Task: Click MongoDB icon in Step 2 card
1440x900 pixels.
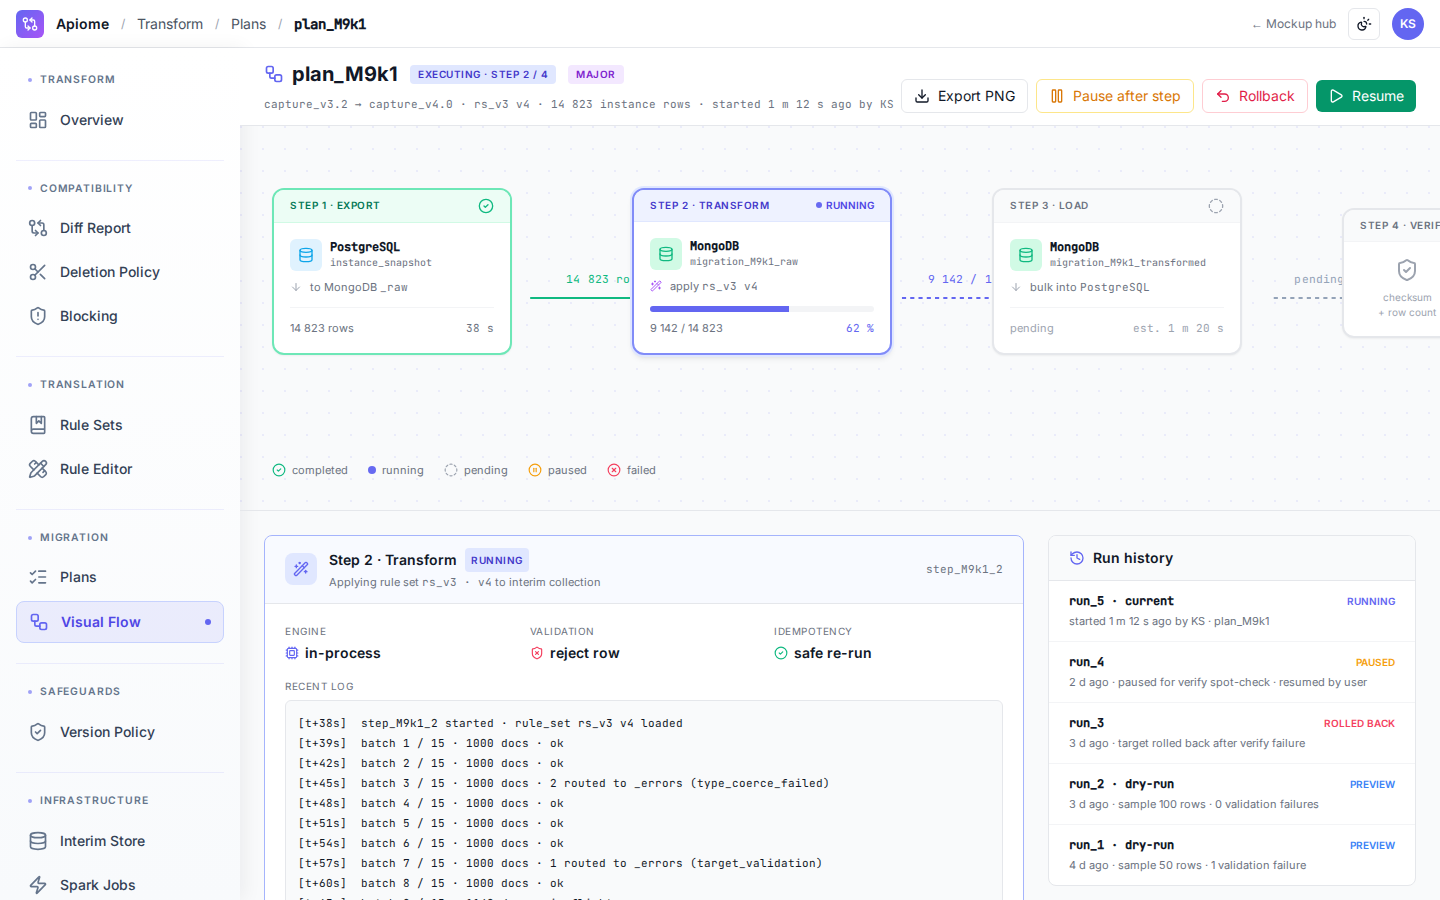Action: [x=666, y=254]
